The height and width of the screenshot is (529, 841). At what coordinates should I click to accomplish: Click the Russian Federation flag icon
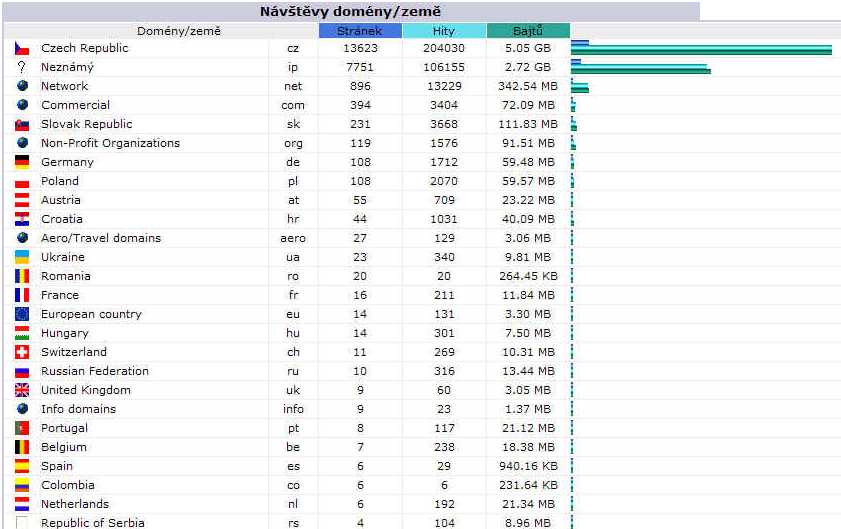(x=22, y=371)
